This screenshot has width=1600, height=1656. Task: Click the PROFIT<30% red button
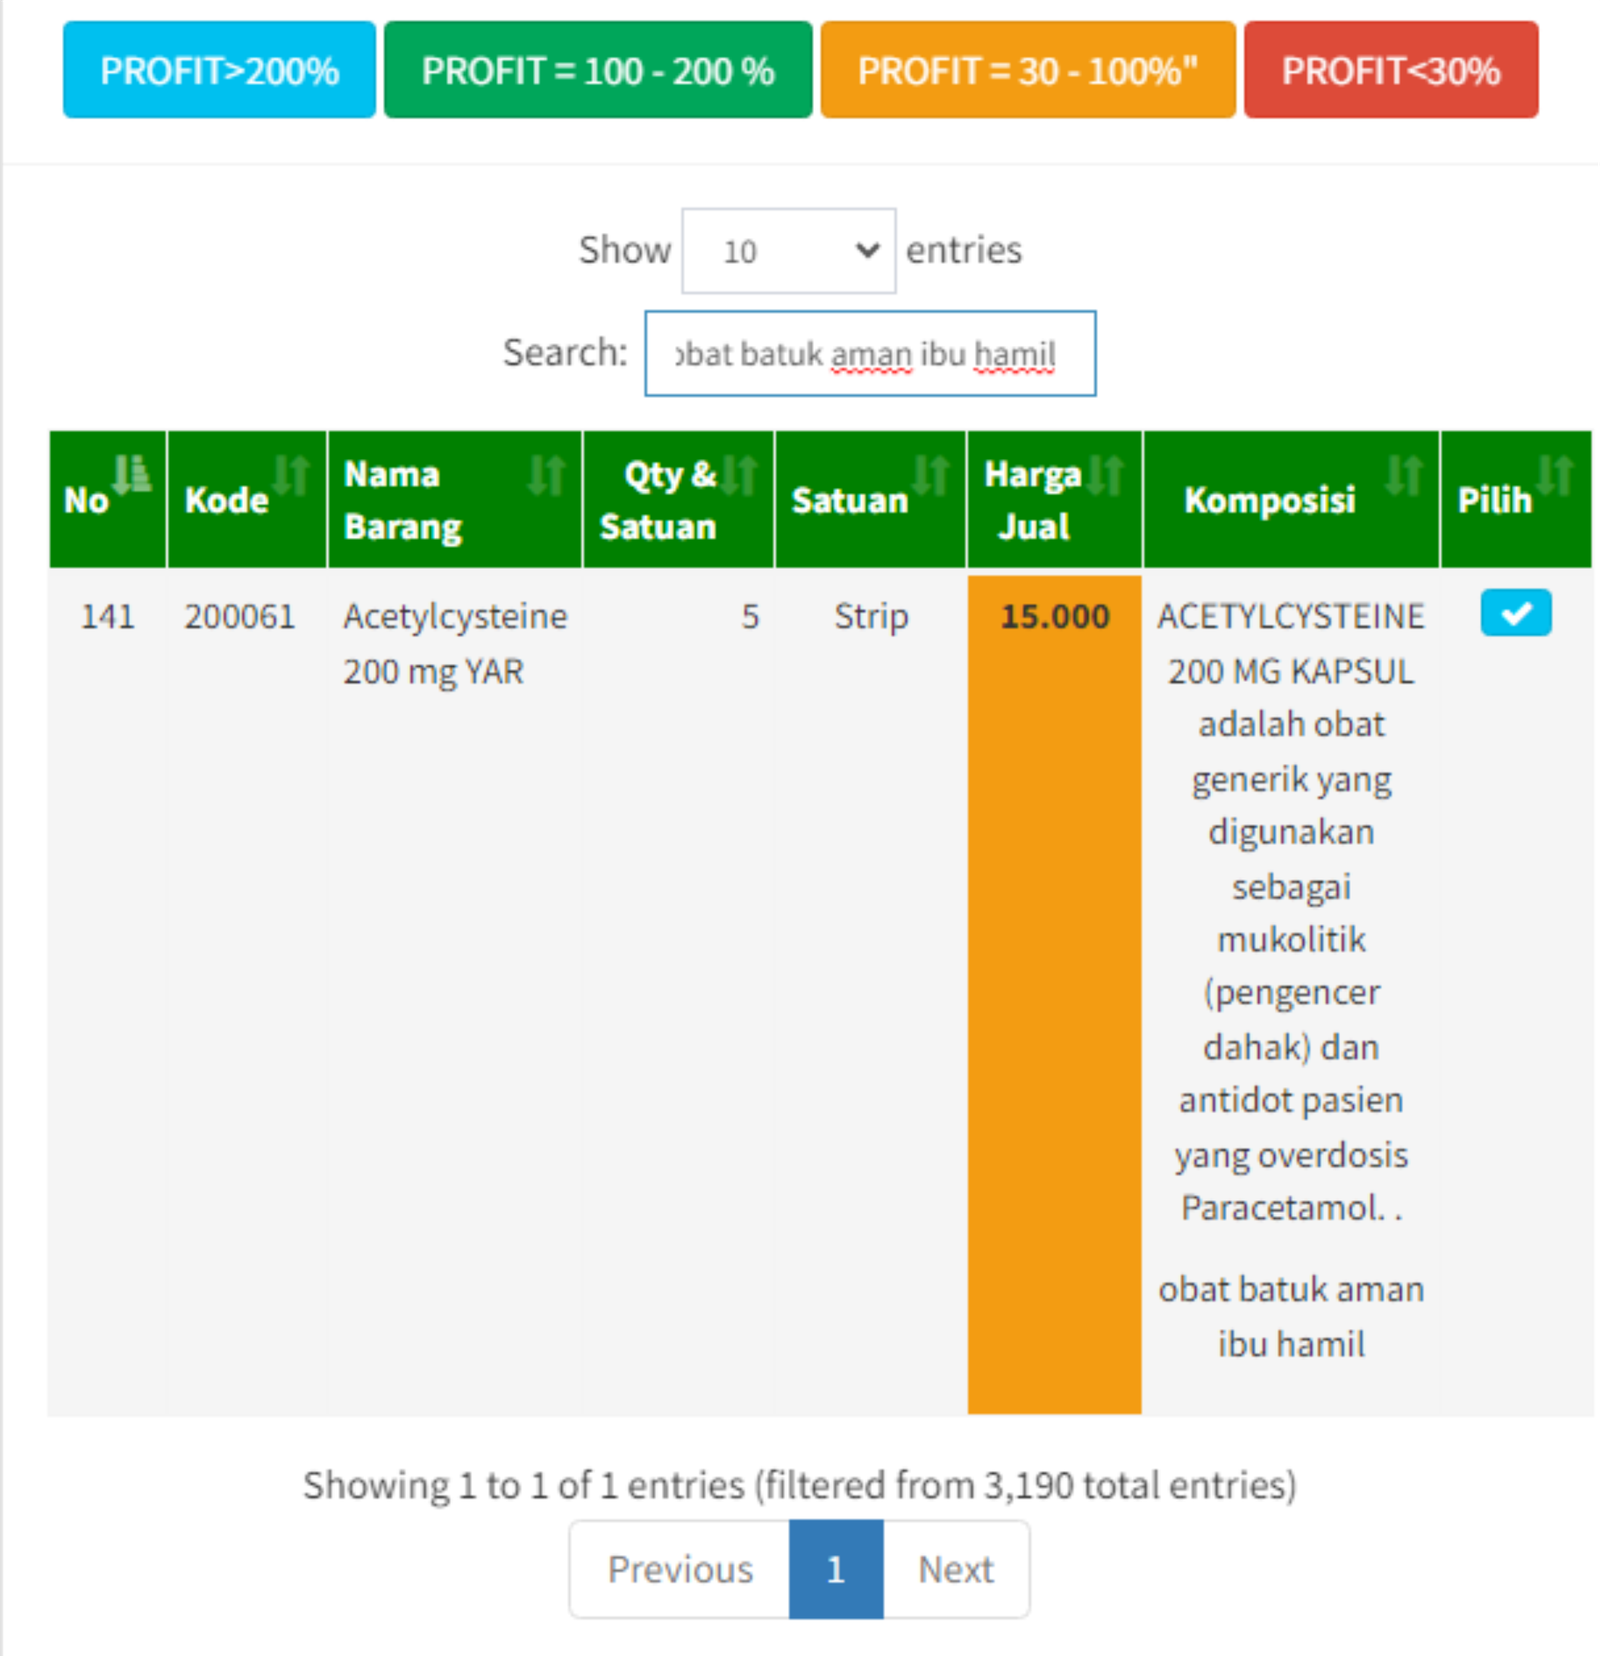tap(1391, 70)
